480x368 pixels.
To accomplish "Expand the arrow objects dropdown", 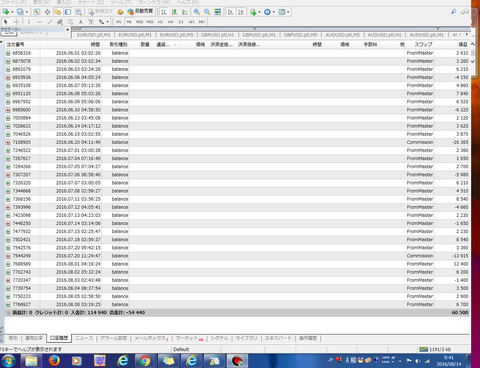I will point(107,22).
